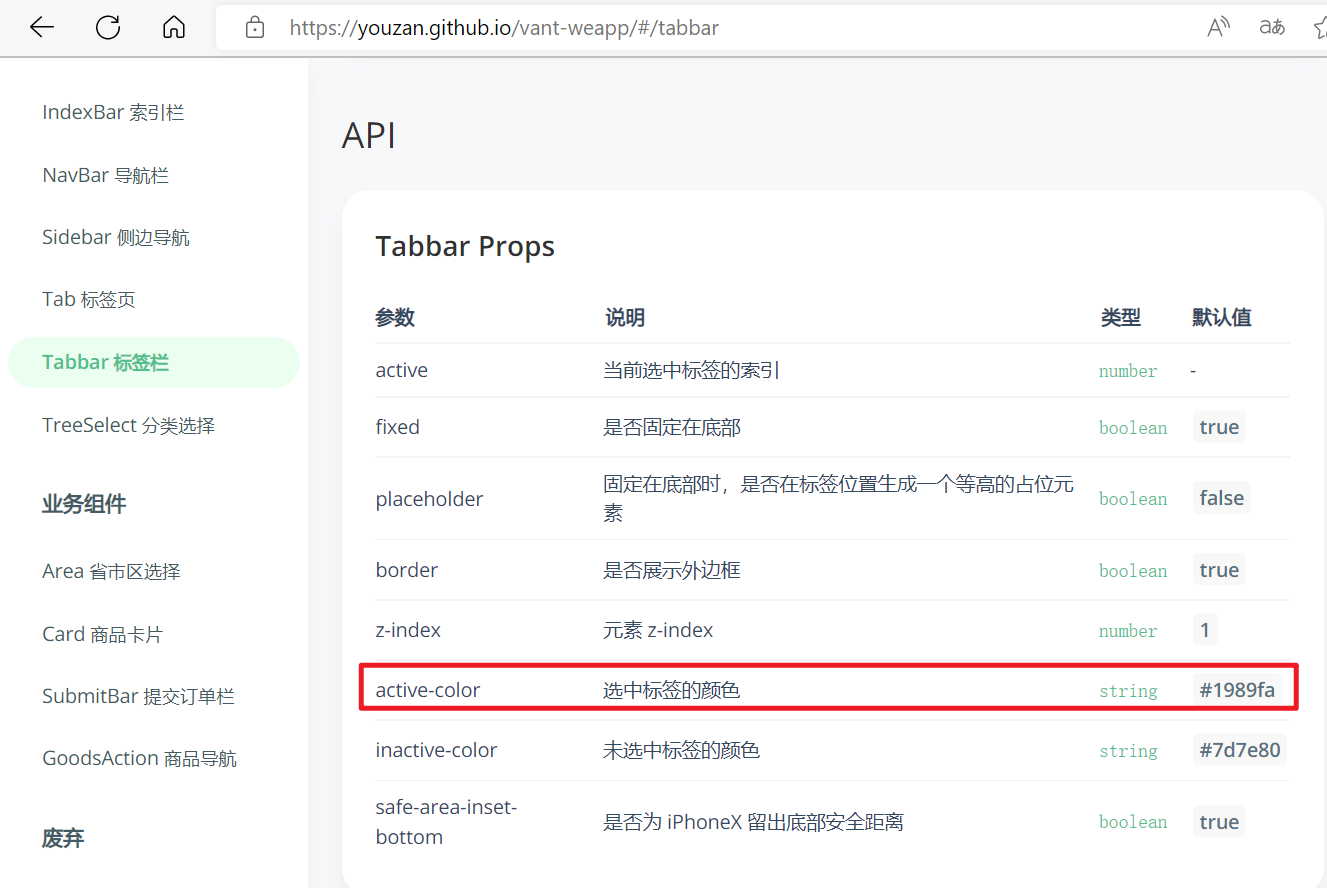Click the default value 1 for z-index
1327x888 pixels.
tap(1205, 630)
